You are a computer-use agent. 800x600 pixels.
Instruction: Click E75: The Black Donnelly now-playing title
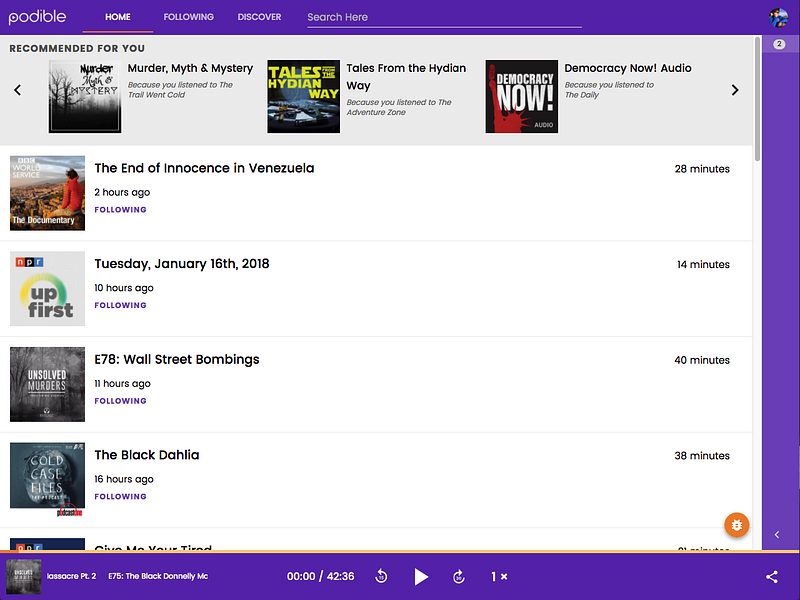pyautogui.click(x=158, y=576)
